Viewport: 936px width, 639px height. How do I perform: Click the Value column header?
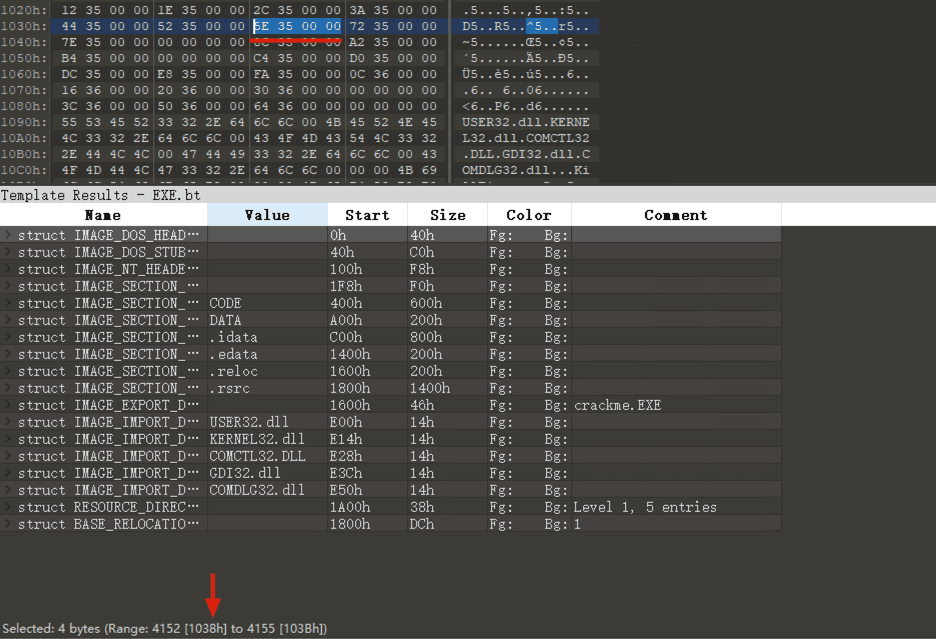coord(267,215)
